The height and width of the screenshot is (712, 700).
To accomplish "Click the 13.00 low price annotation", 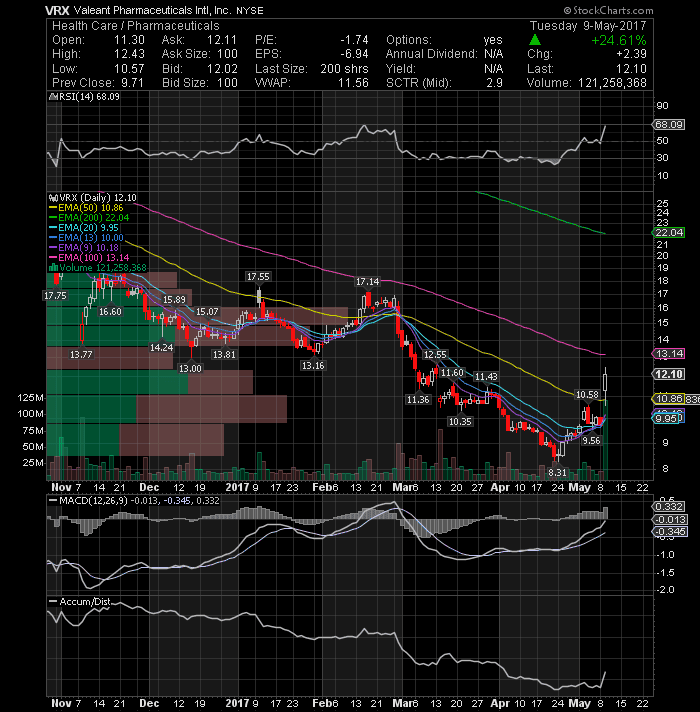I will pyautogui.click(x=190, y=368).
